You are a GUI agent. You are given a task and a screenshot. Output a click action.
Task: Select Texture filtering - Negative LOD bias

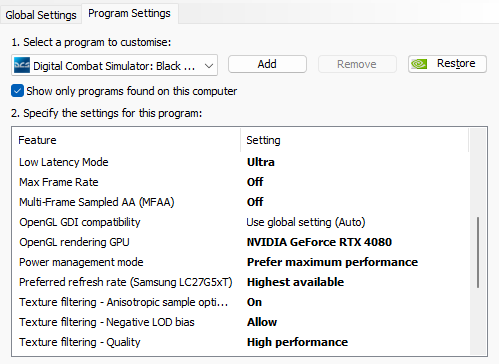click(107, 322)
